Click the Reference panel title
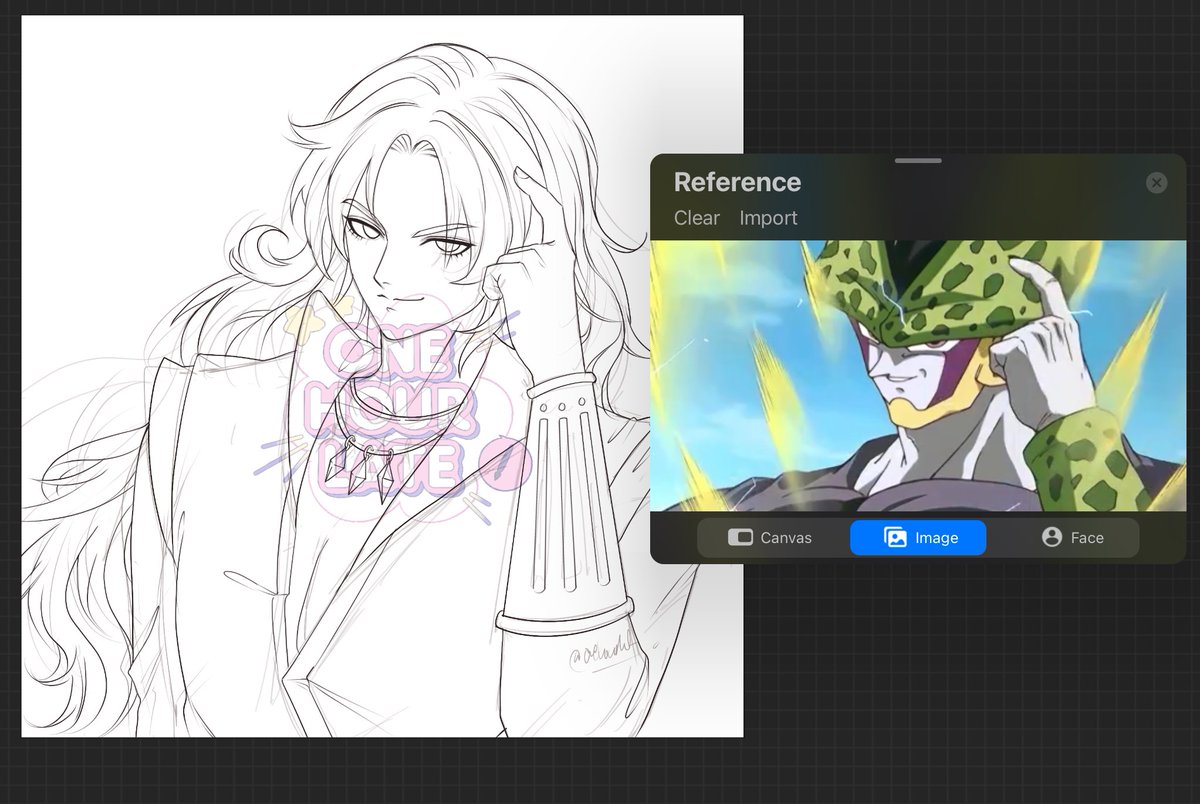1200x804 pixels. pyautogui.click(x=737, y=182)
